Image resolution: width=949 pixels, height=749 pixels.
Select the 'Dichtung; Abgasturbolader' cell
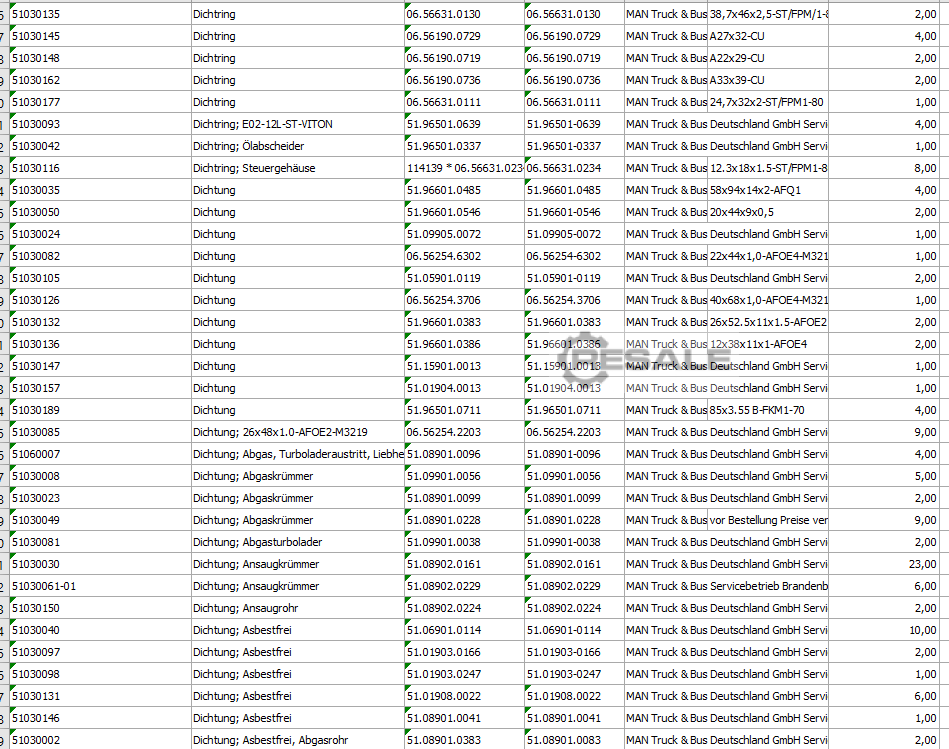[297, 542]
